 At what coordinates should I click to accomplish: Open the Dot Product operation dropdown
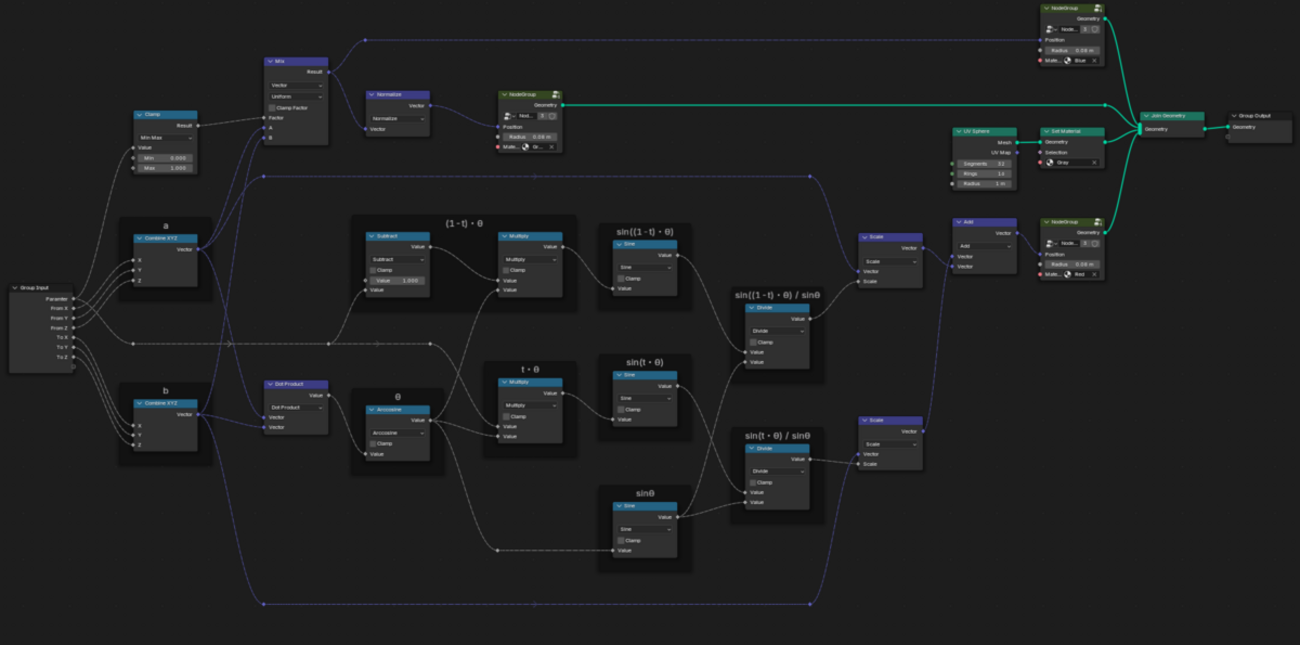[x=297, y=407]
